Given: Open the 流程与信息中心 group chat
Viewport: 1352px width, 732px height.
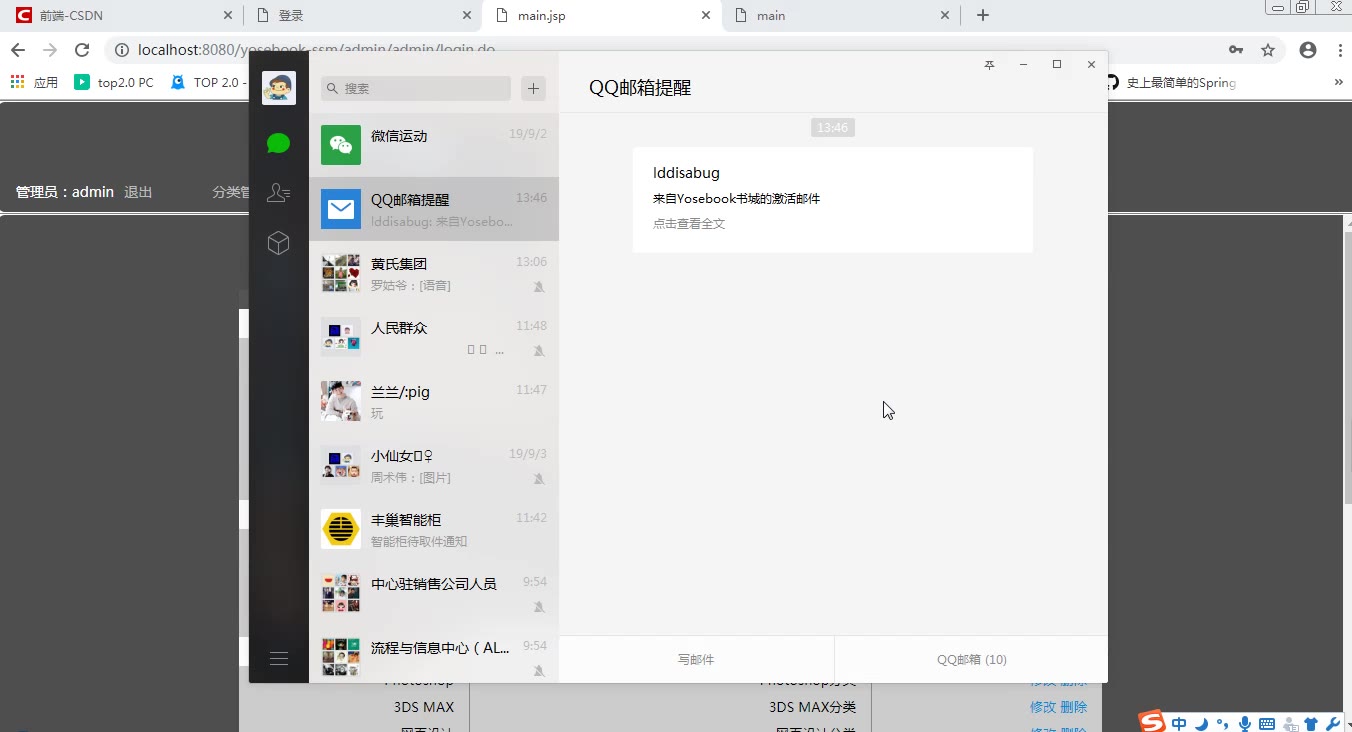Looking at the screenshot, I should coord(434,654).
